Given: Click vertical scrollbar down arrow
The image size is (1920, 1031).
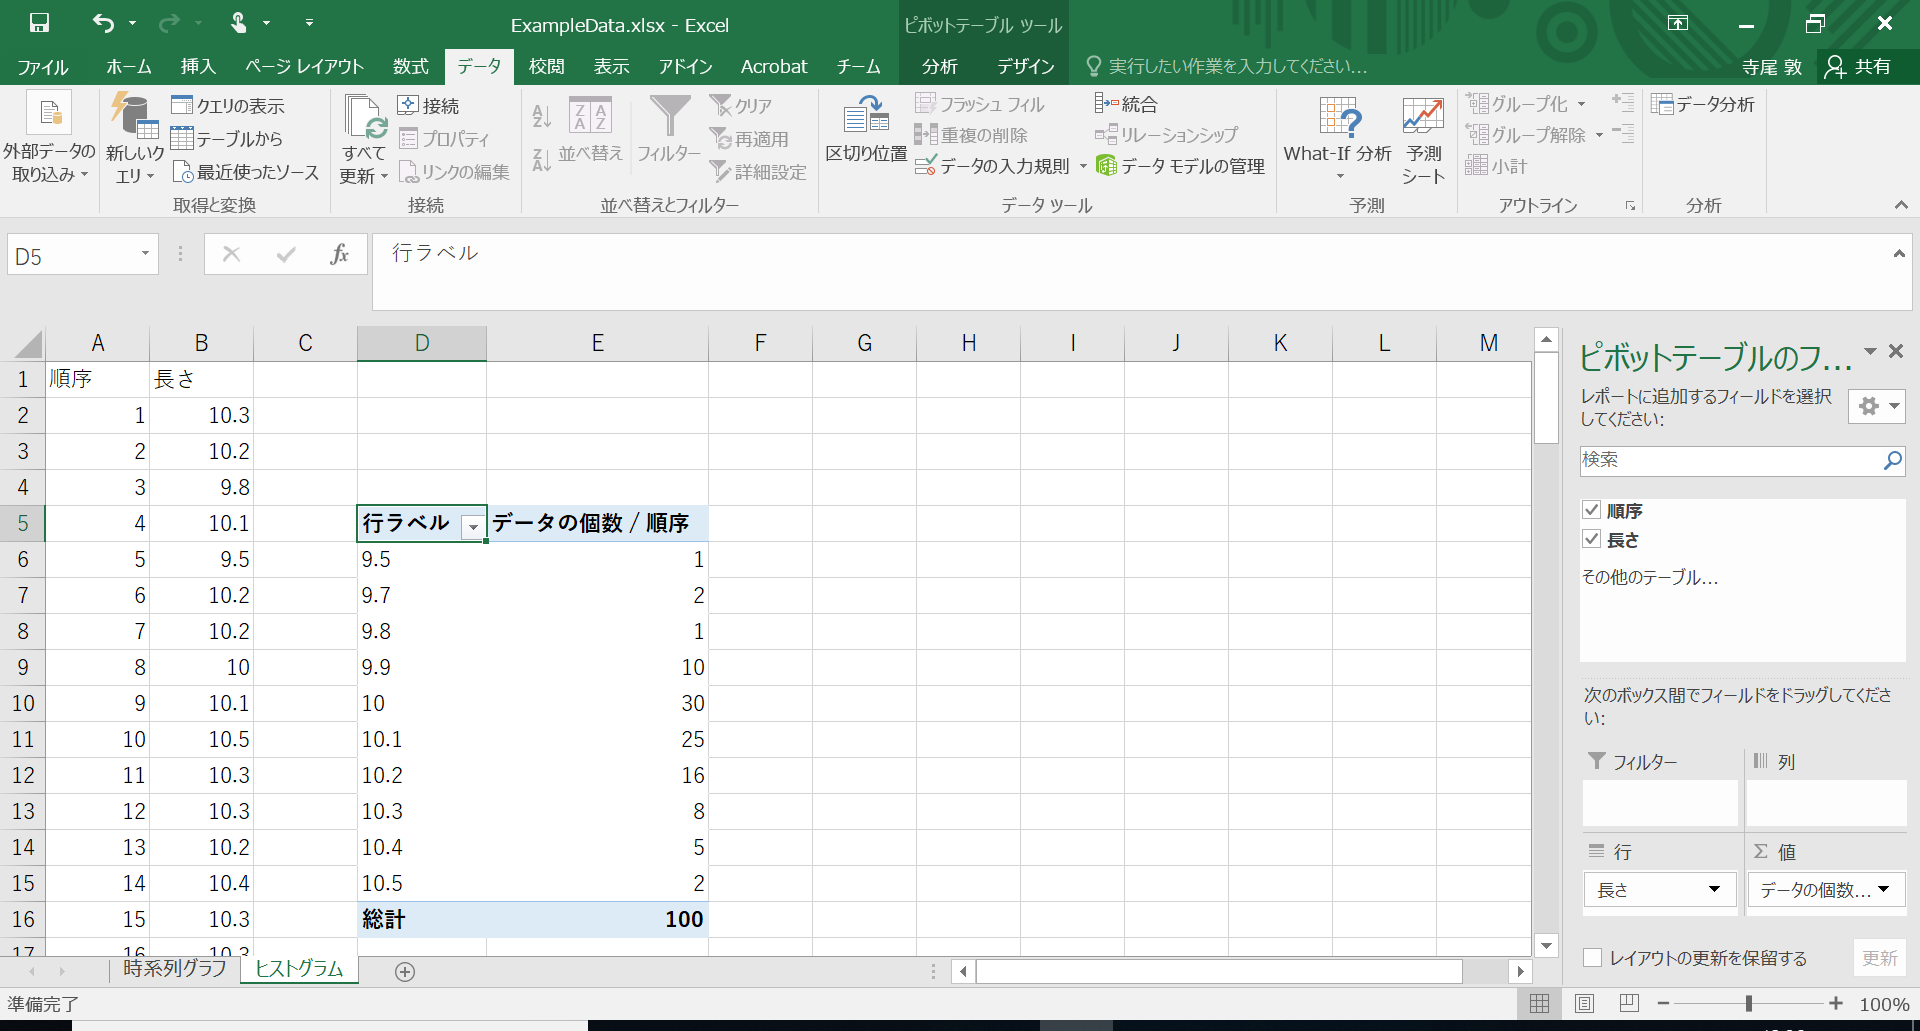Looking at the screenshot, I should [x=1547, y=945].
